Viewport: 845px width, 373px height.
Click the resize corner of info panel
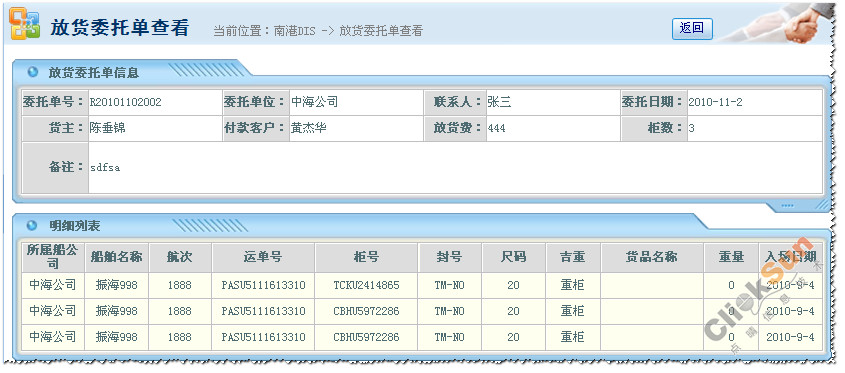pyautogui.click(x=821, y=205)
